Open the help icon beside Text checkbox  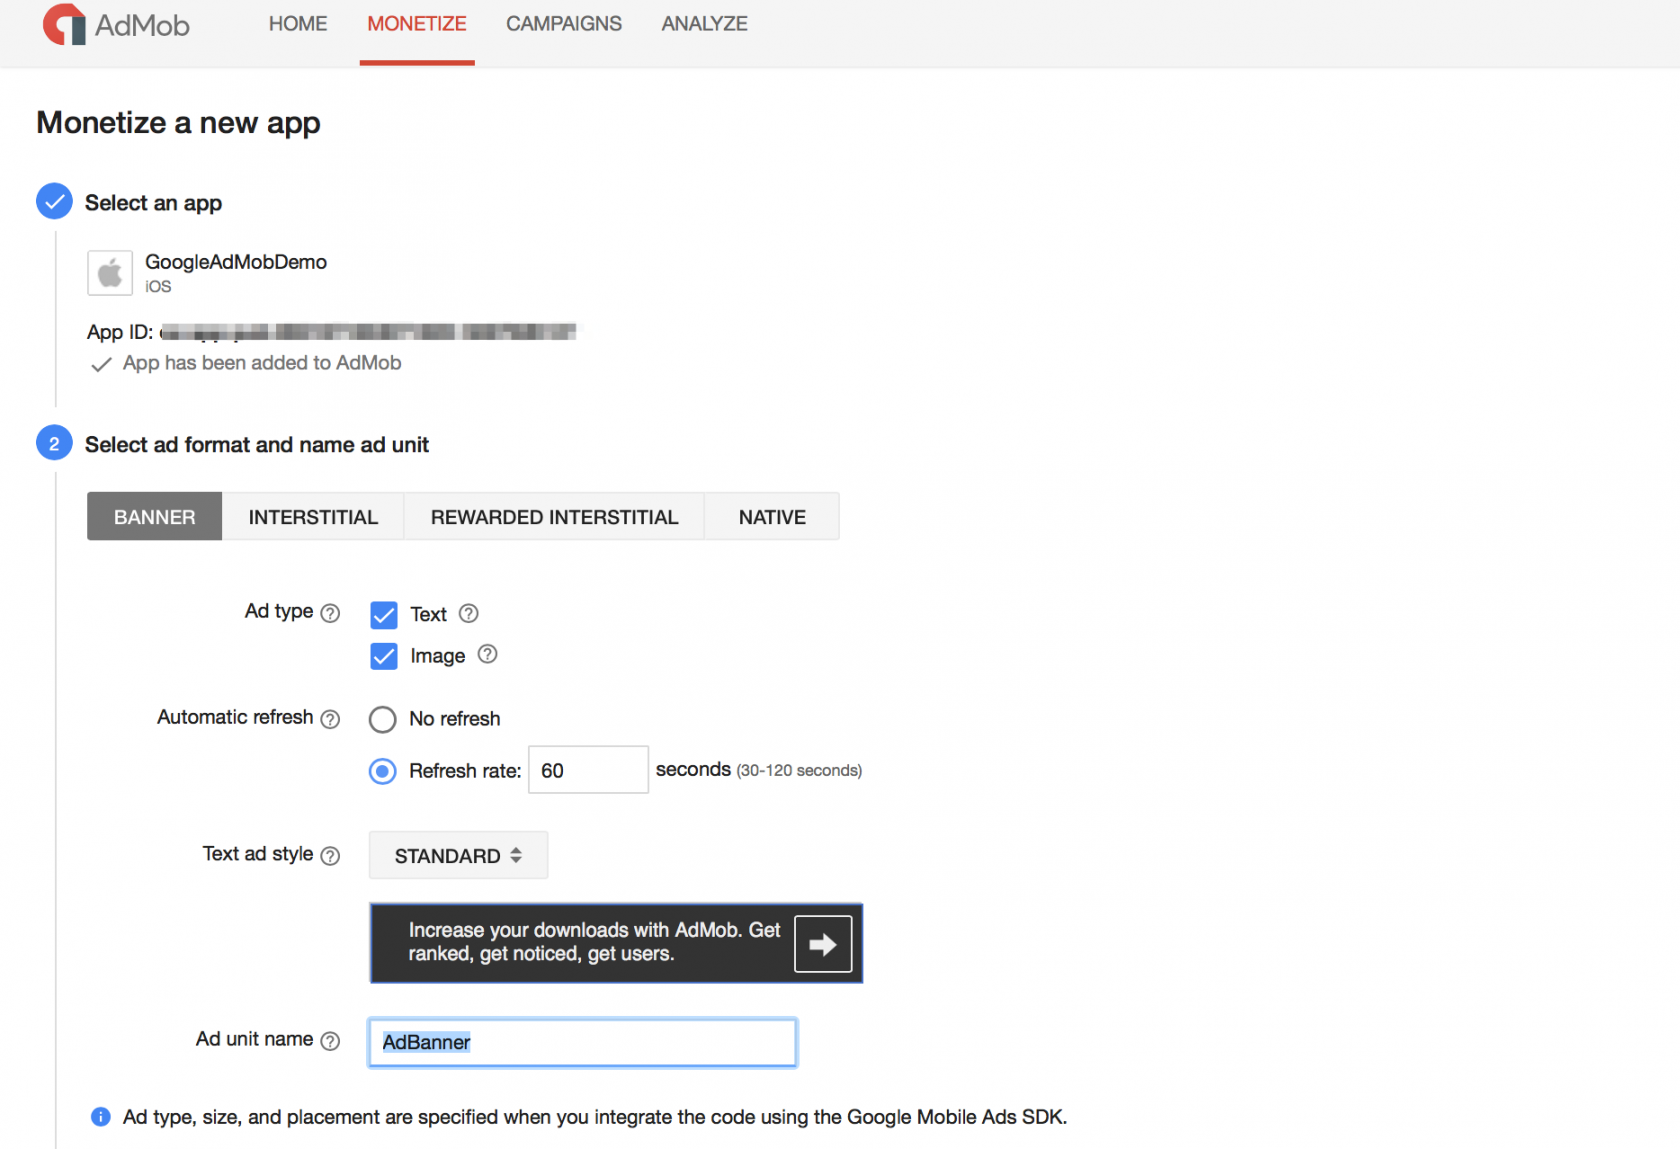pyautogui.click(x=468, y=613)
